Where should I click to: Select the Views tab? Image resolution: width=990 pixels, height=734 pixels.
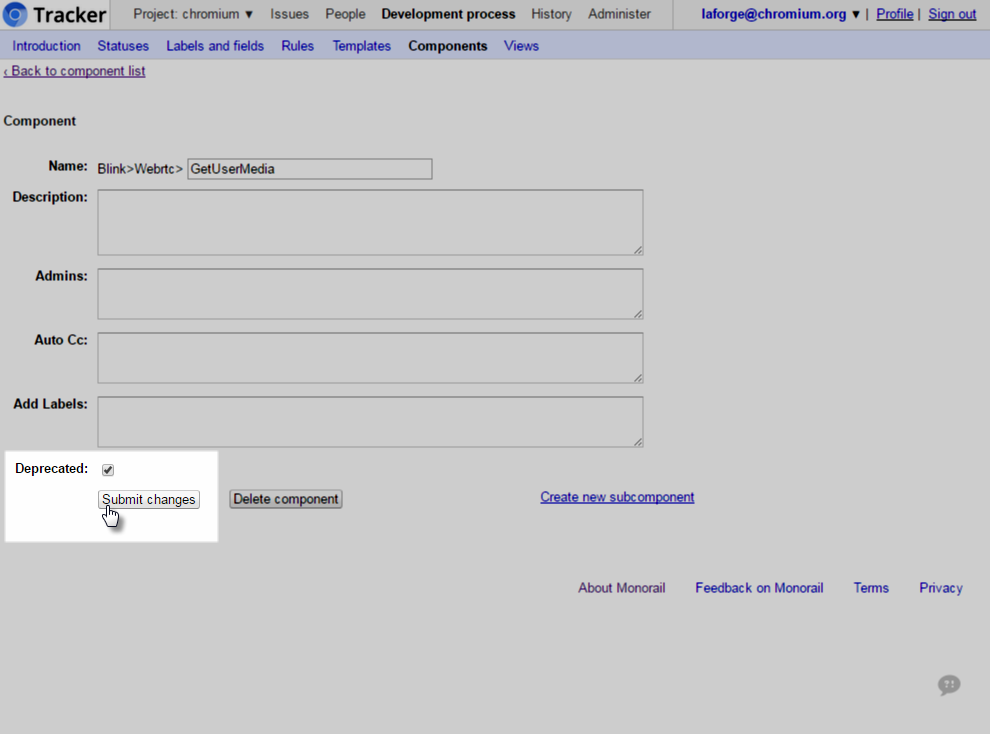pos(521,46)
